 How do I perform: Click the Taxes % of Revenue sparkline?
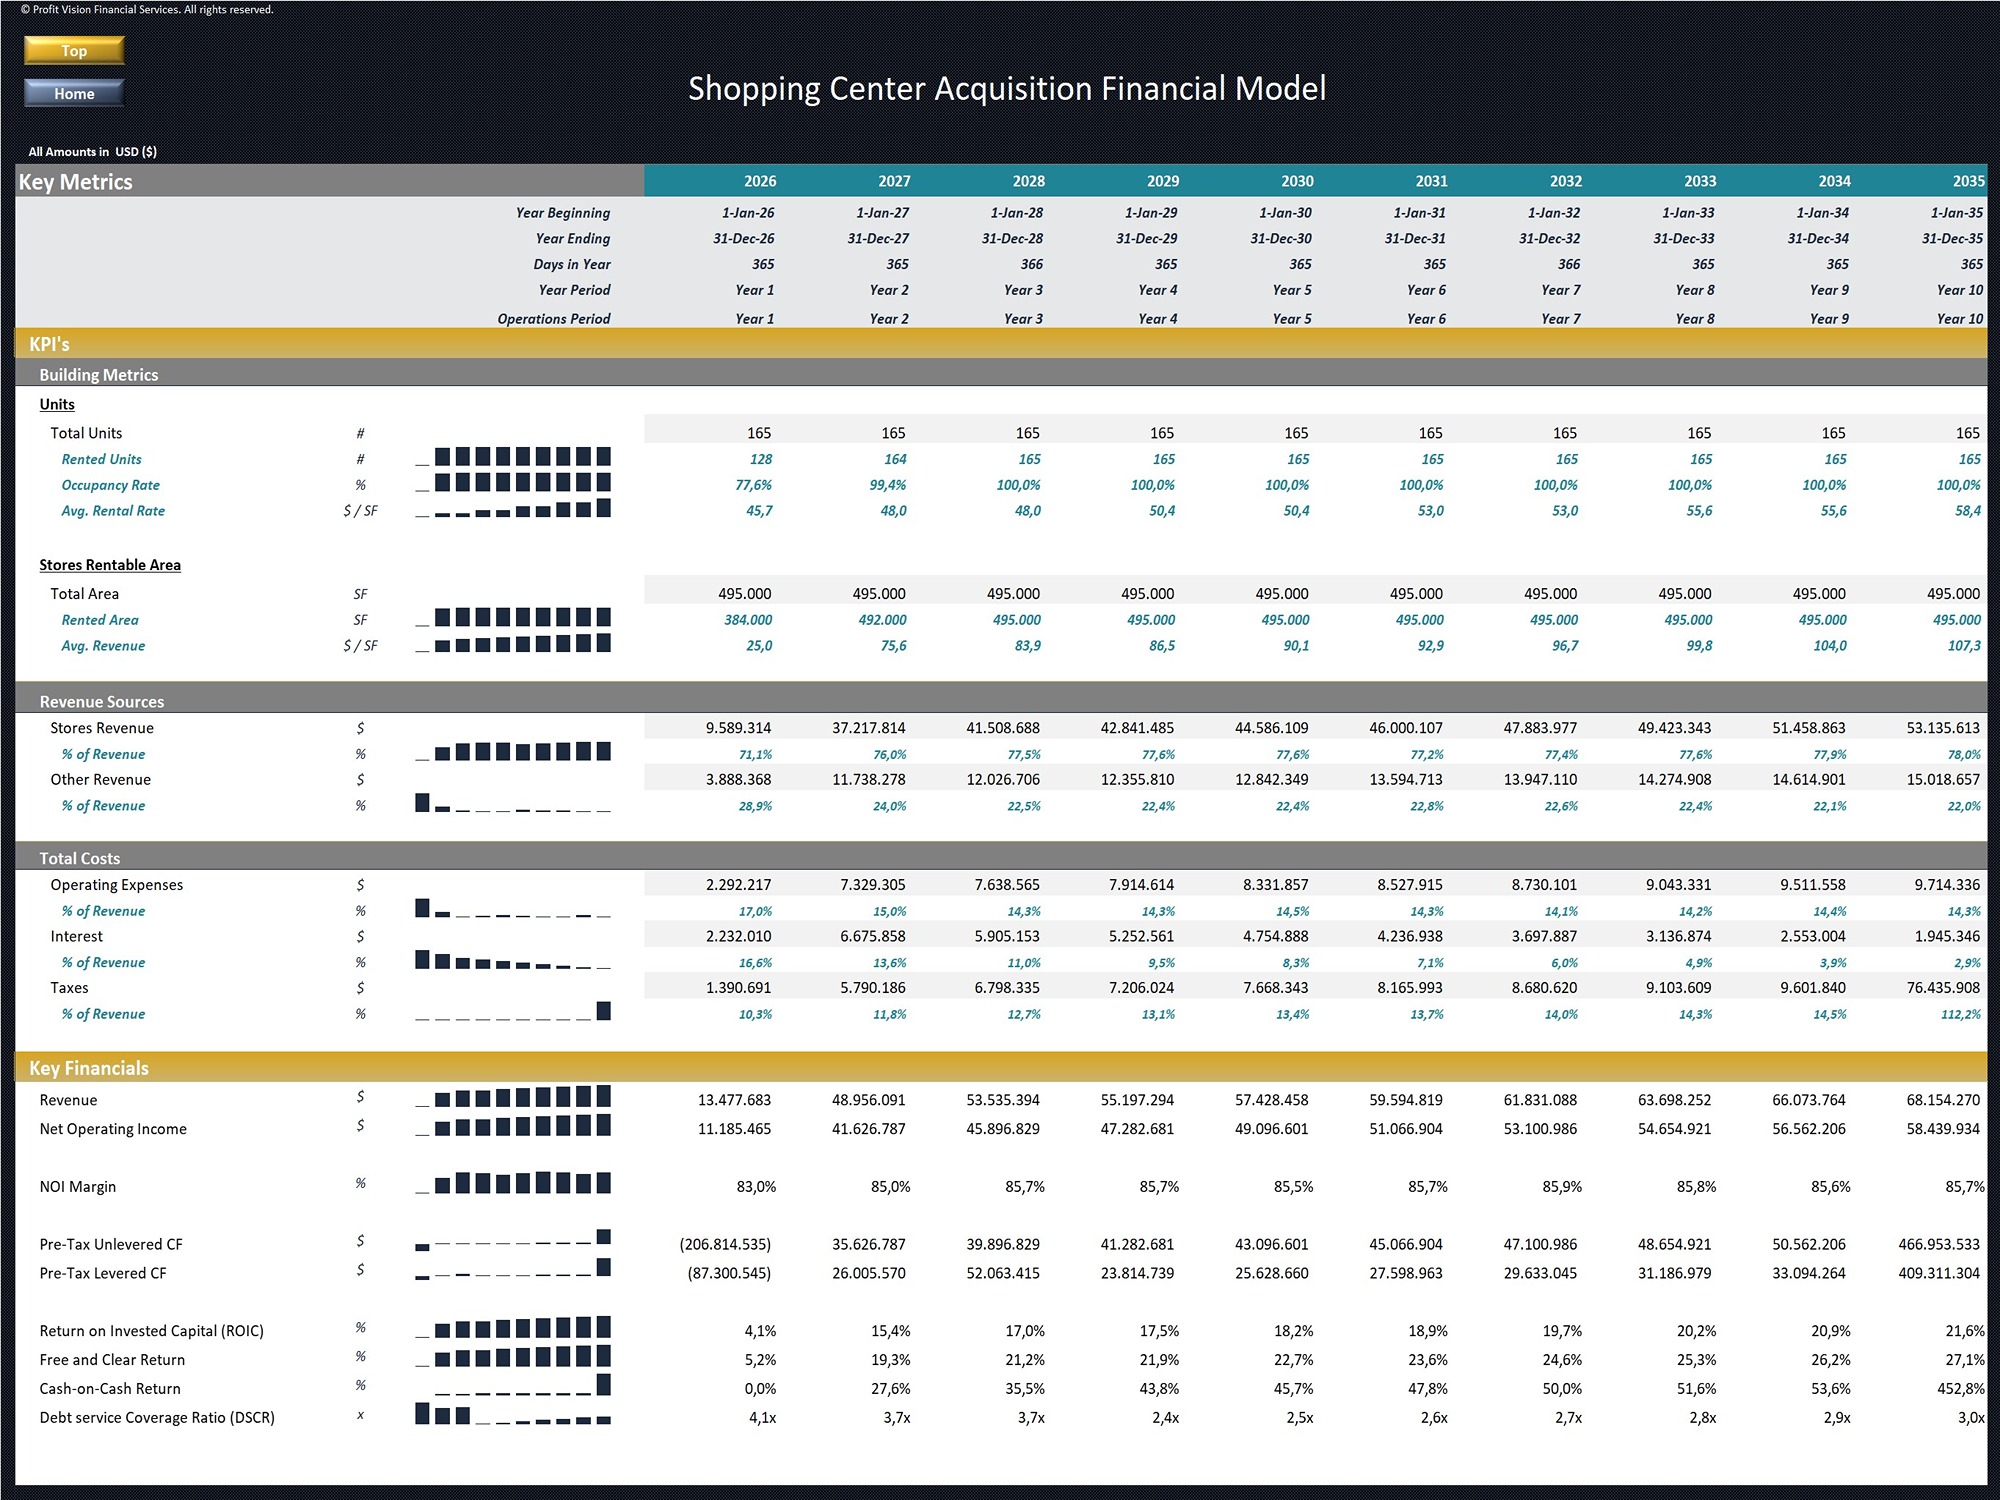click(513, 1012)
